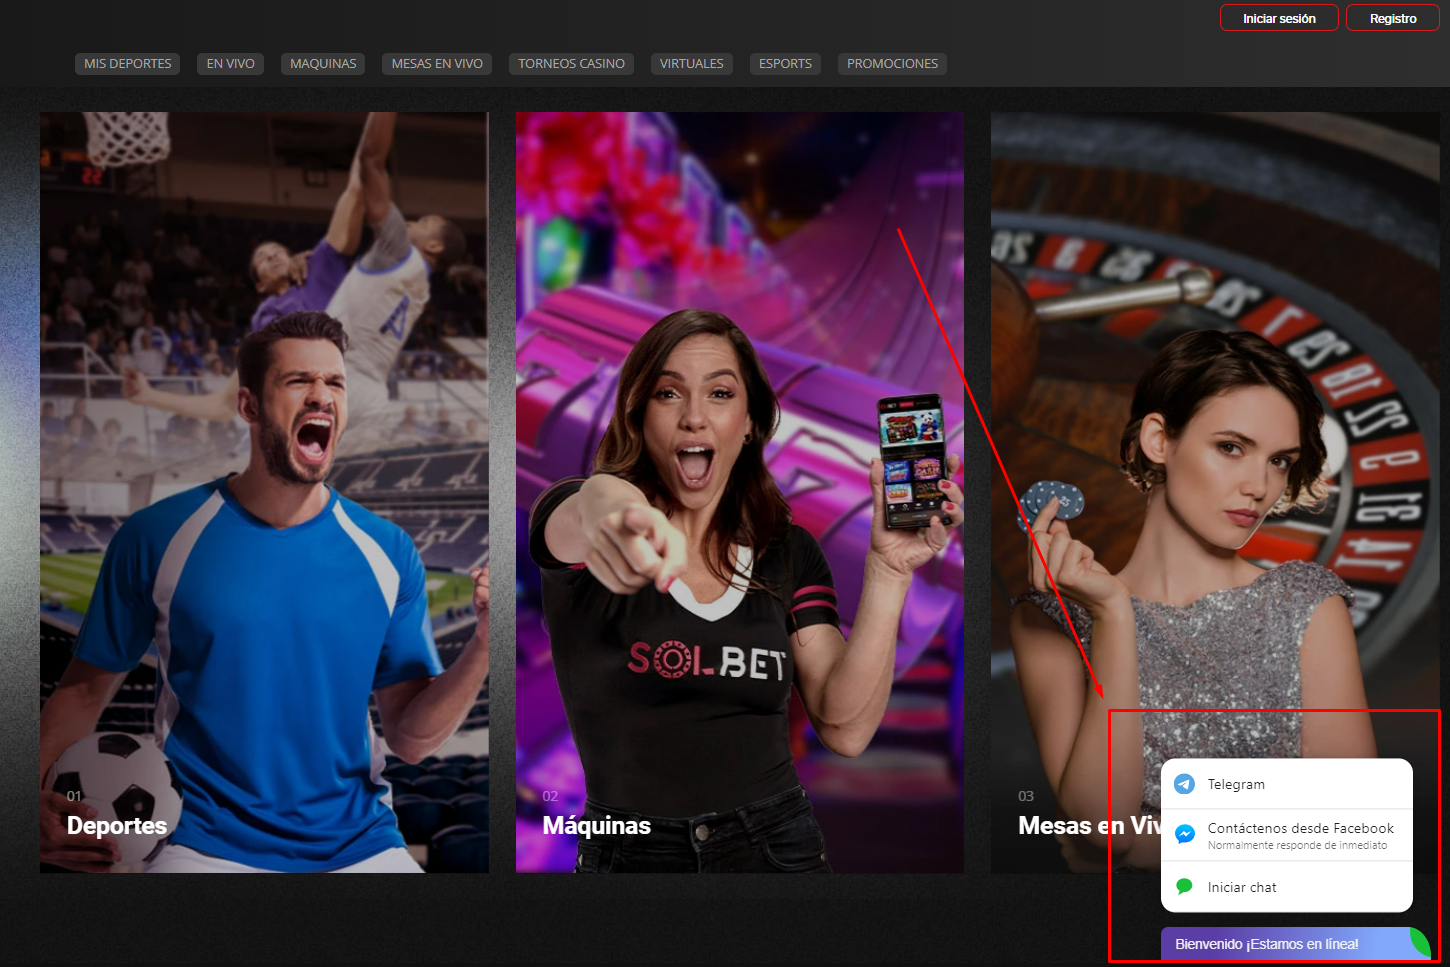
Task: Open the Mesas en Vivo card image
Action: click(1215, 492)
